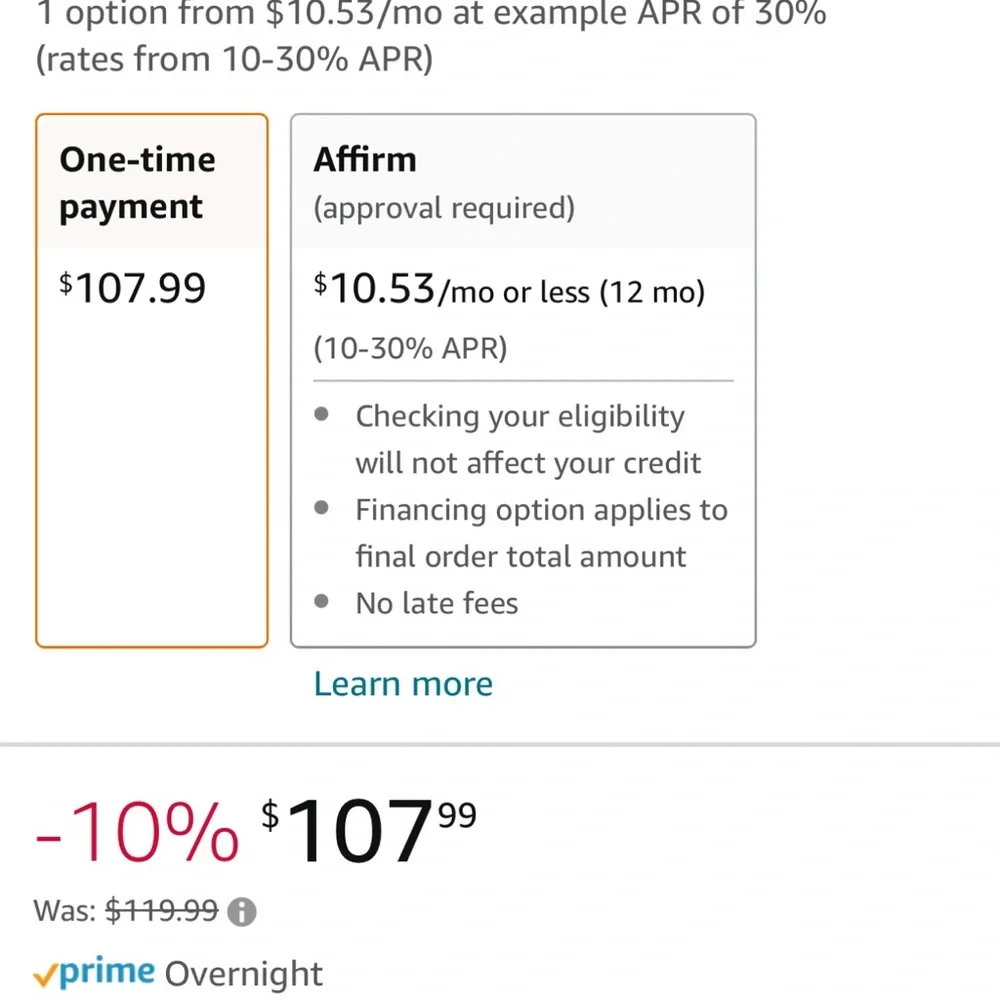Click the 10-30% APR text in Affirm card

click(410, 348)
